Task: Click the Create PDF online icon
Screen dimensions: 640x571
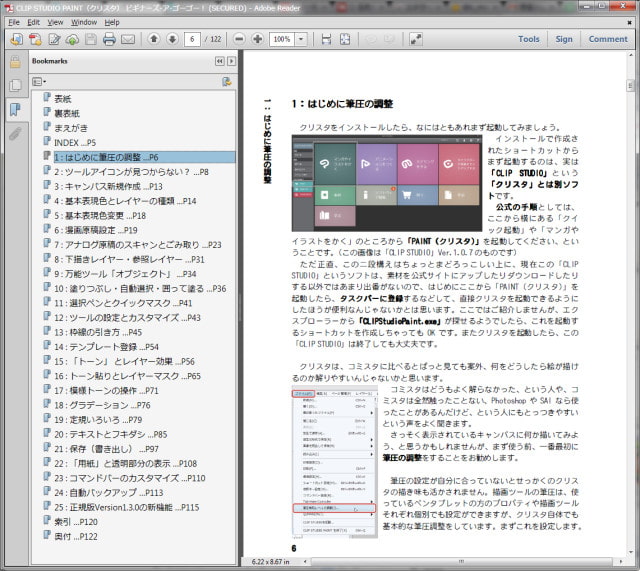Action: 37,40
